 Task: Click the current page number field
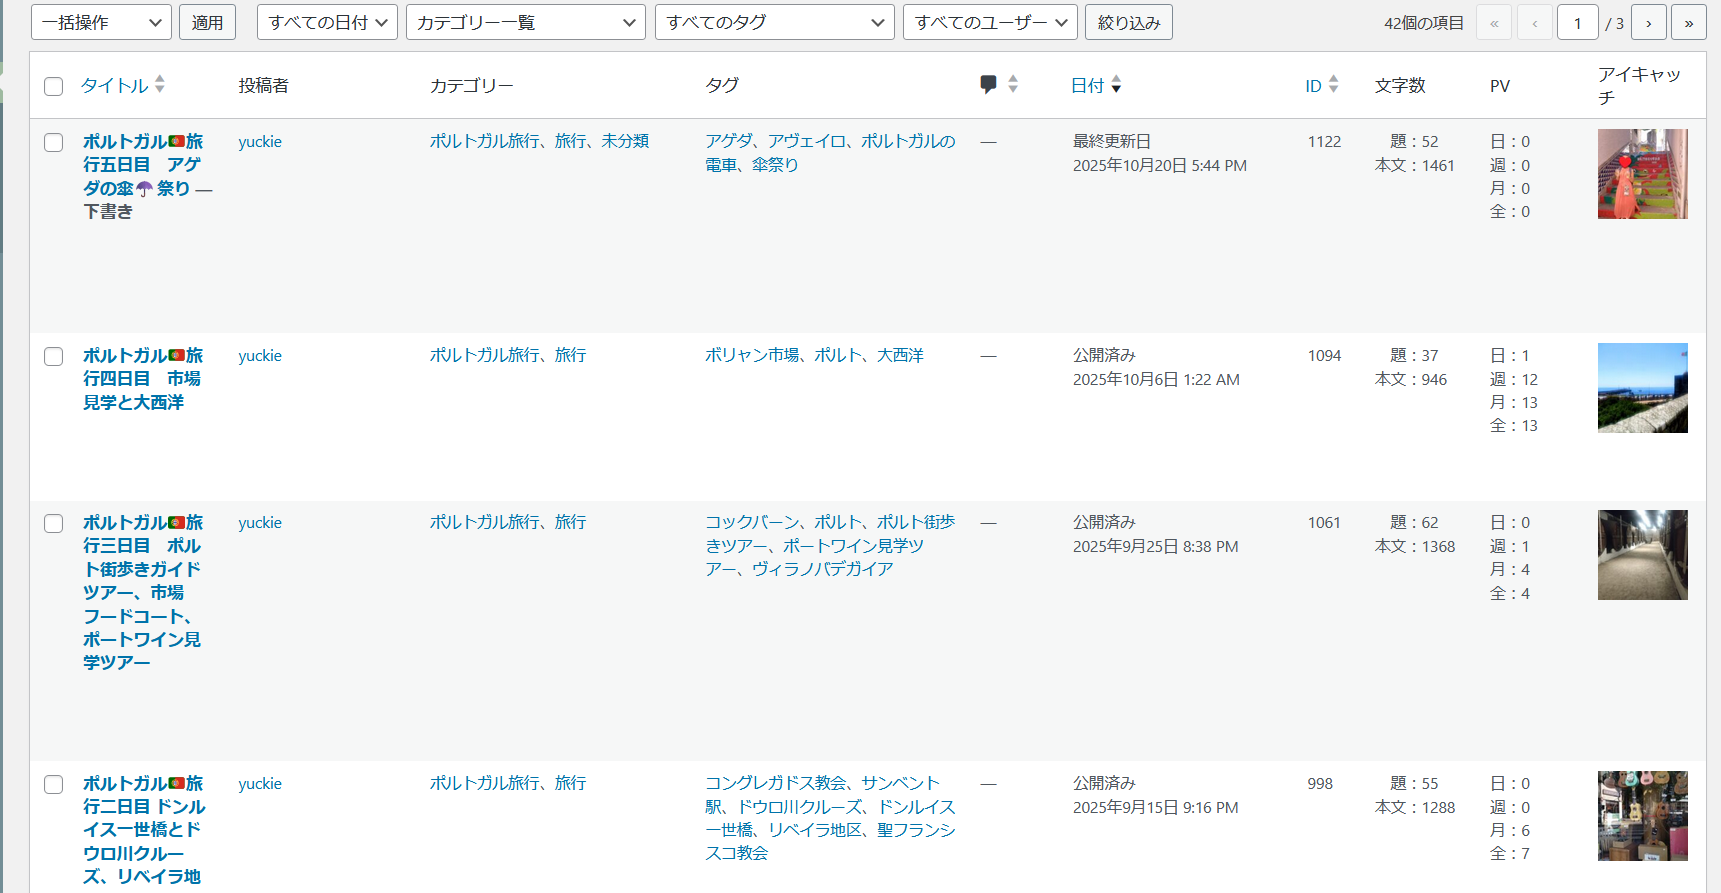pos(1577,23)
